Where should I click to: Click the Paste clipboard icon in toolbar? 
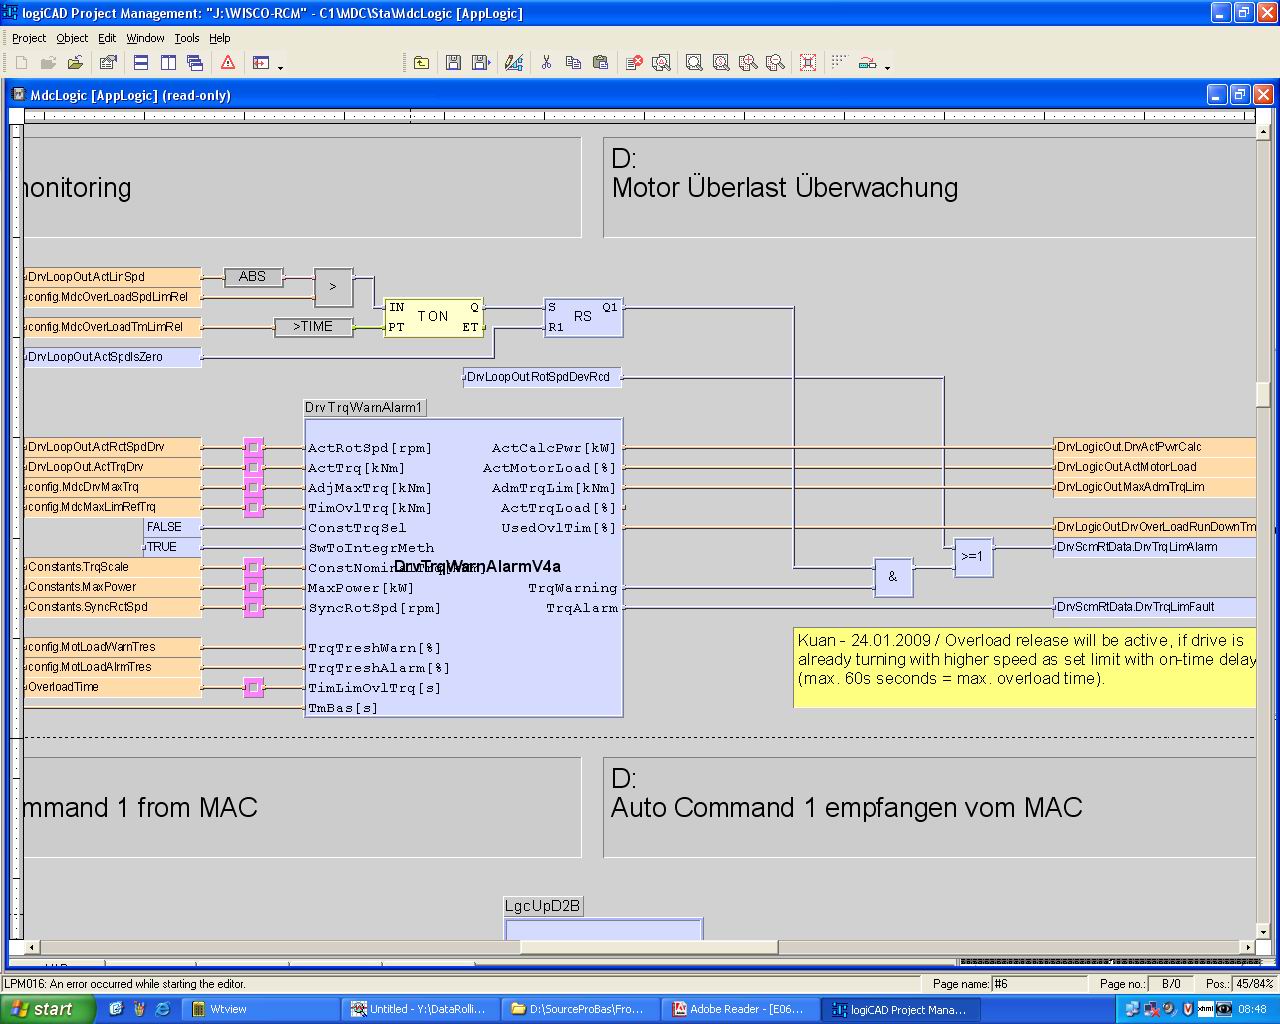pos(600,63)
